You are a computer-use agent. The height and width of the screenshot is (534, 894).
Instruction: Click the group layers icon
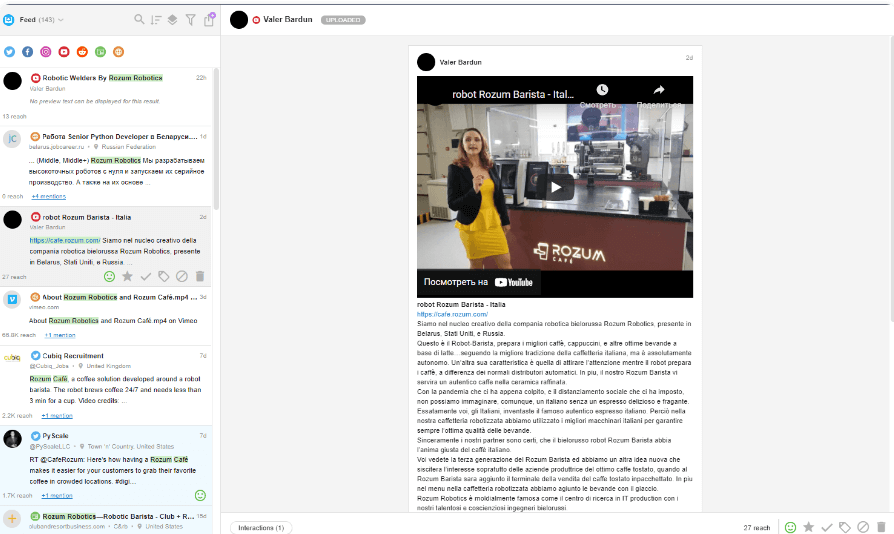click(x=173, y=19)
